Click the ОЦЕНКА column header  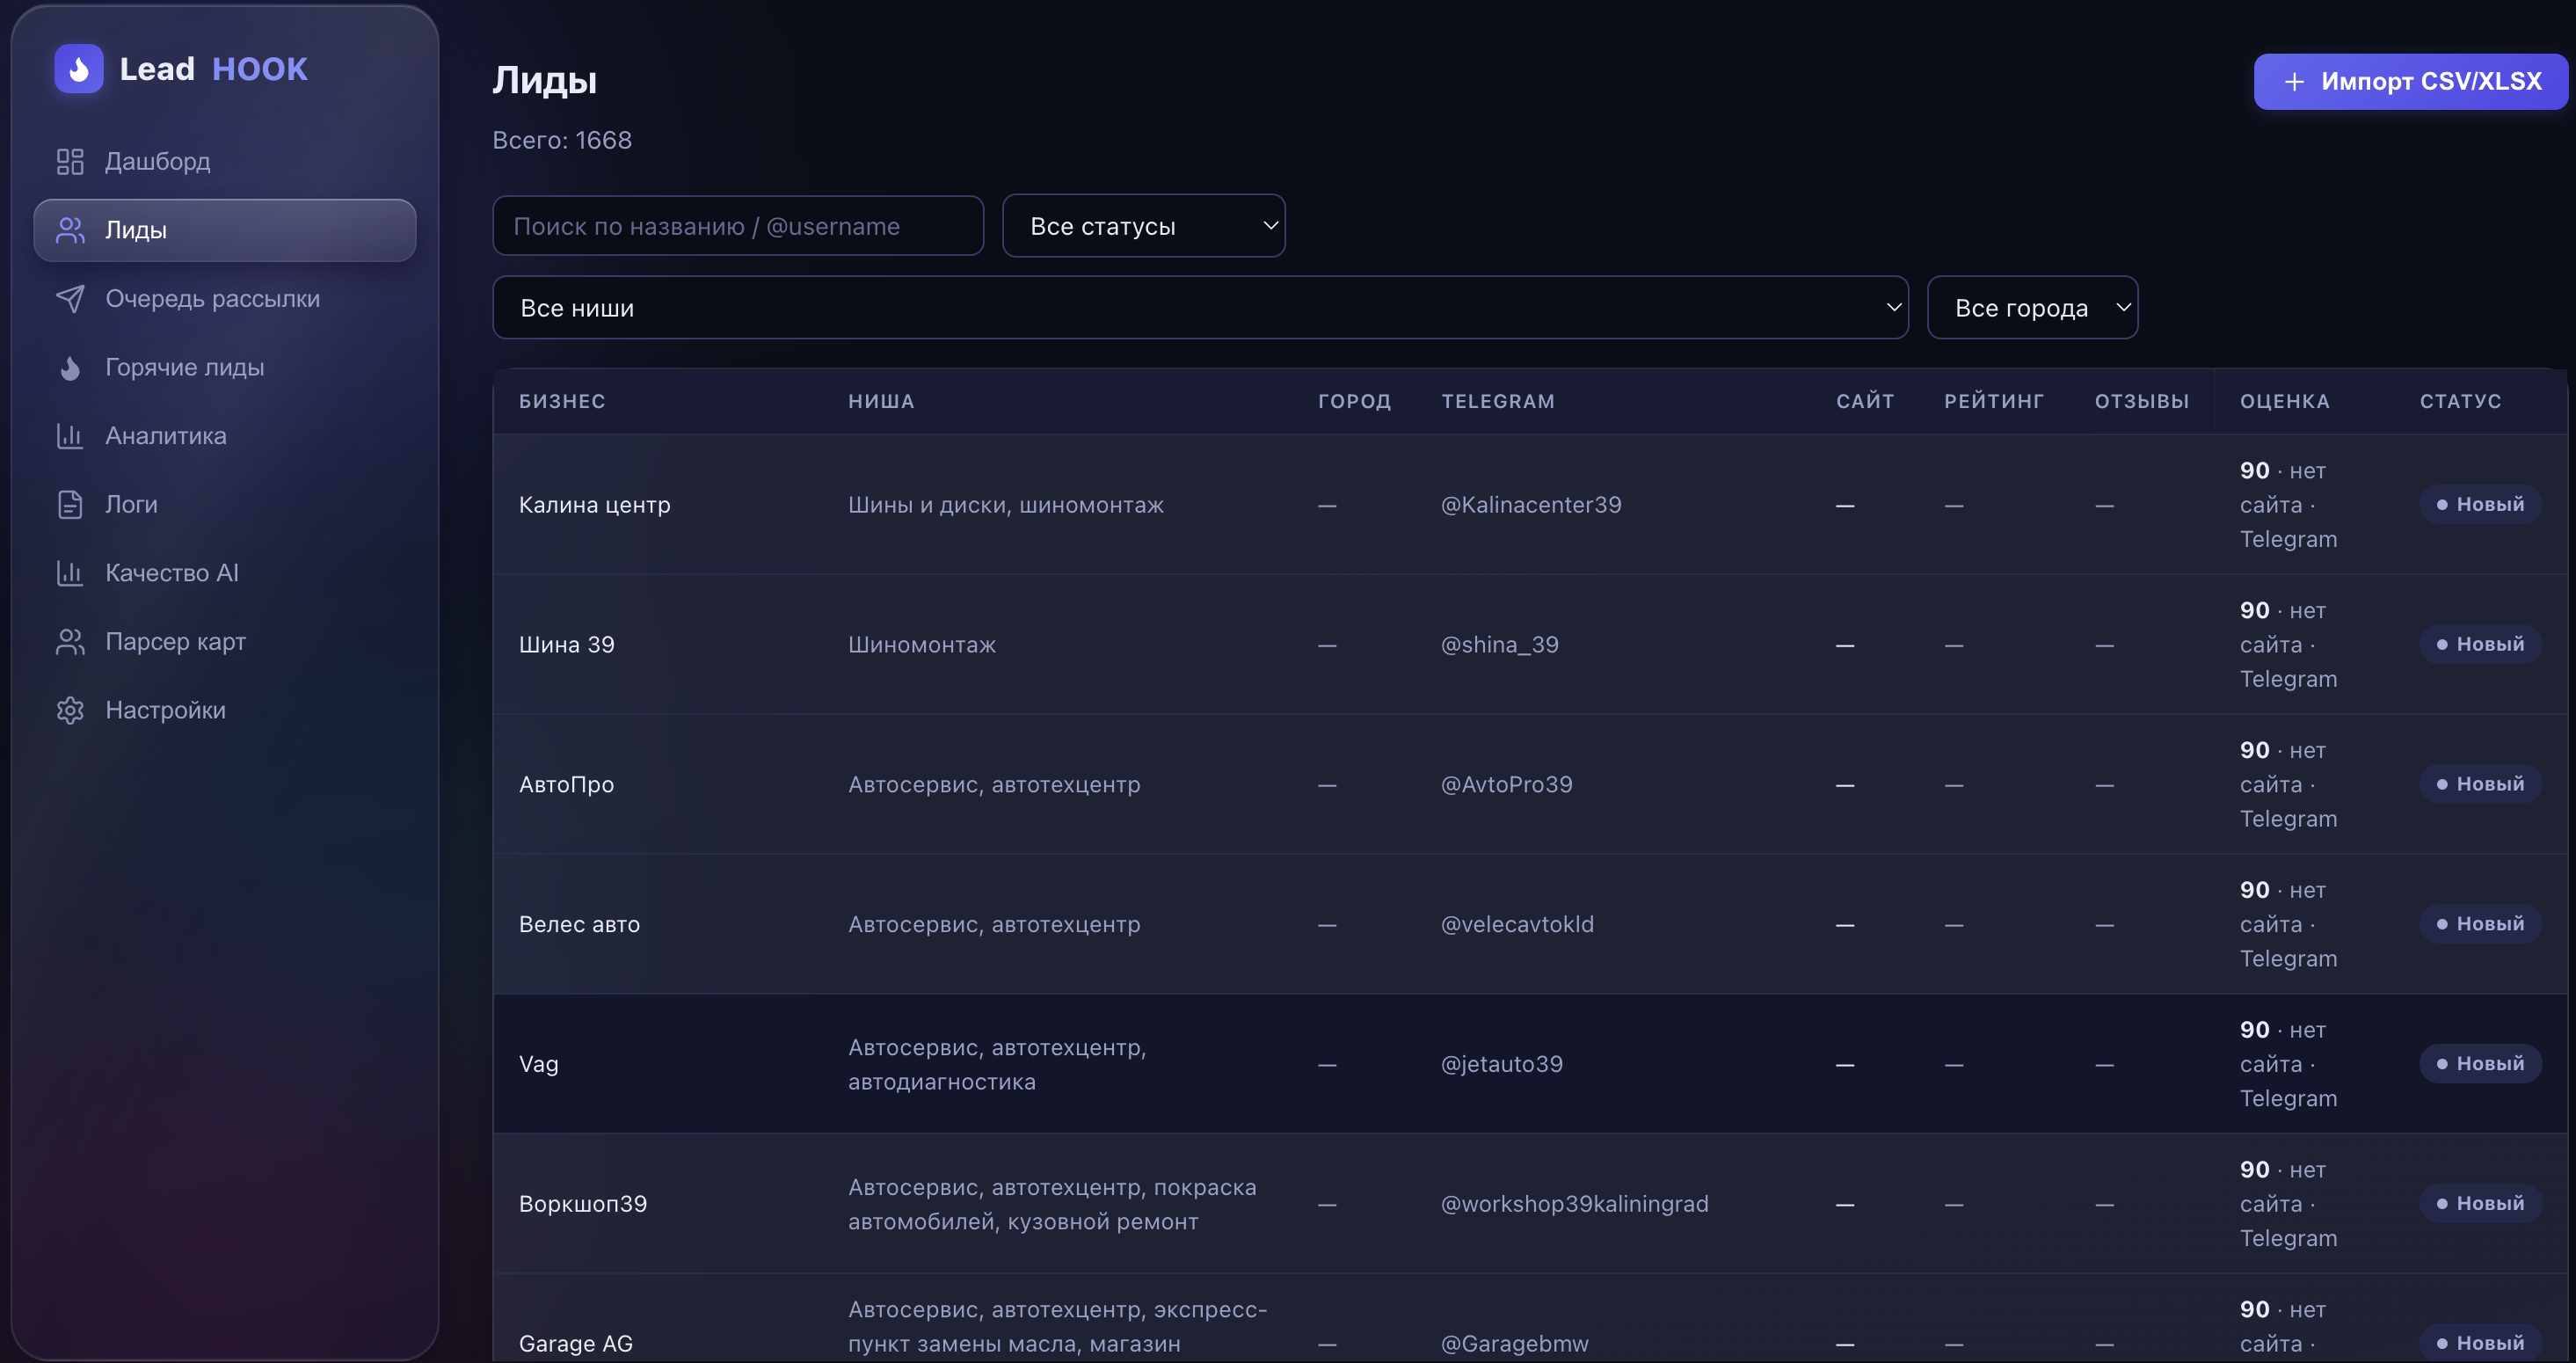pos(2285,401)
